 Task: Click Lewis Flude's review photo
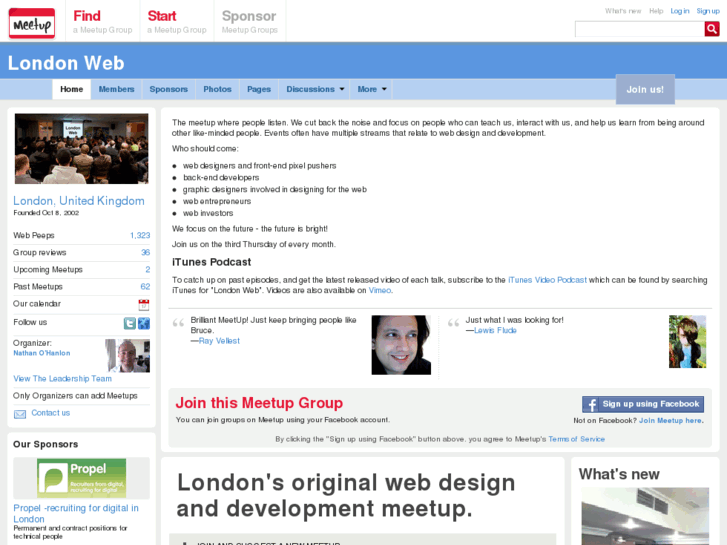click(687, 342)
